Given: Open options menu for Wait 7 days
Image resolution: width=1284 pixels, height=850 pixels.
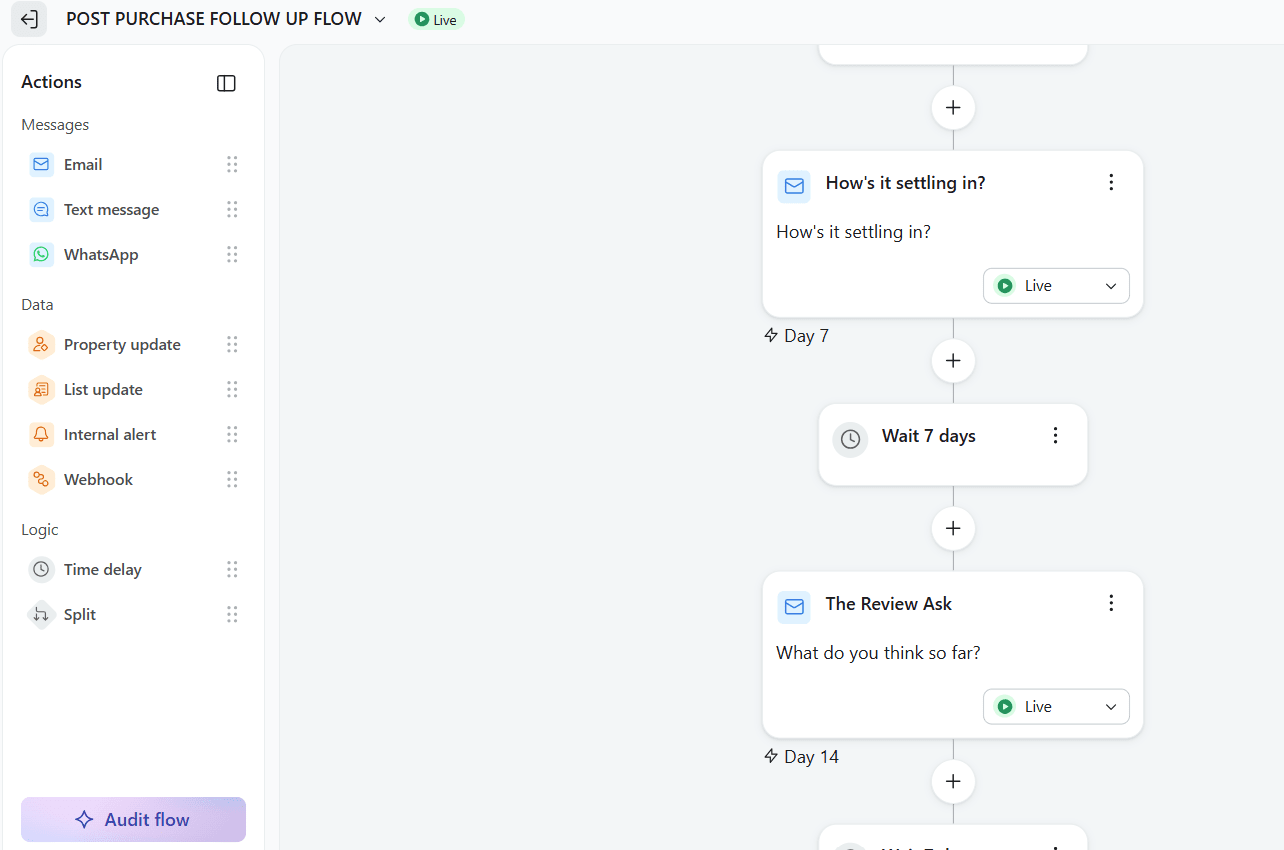Looking at the screenshot, I should (x=1055, y=435).
